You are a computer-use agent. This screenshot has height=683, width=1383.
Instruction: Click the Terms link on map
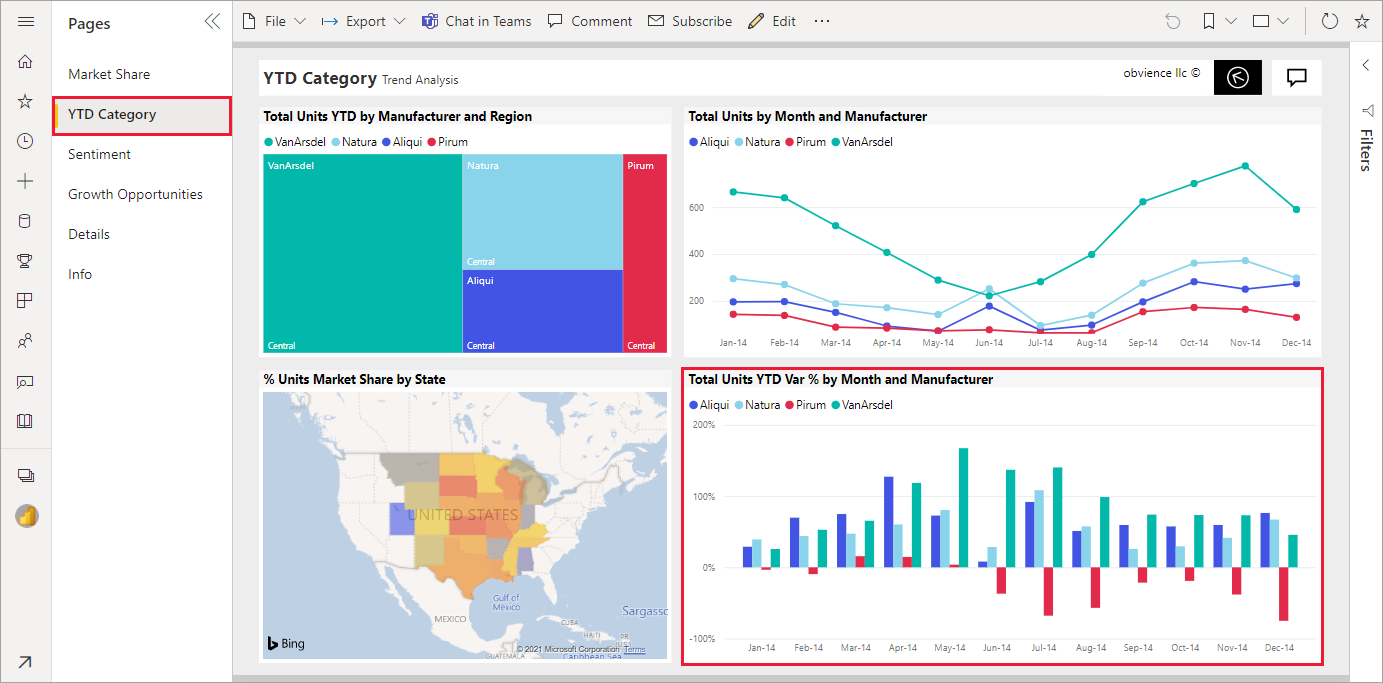635,649
